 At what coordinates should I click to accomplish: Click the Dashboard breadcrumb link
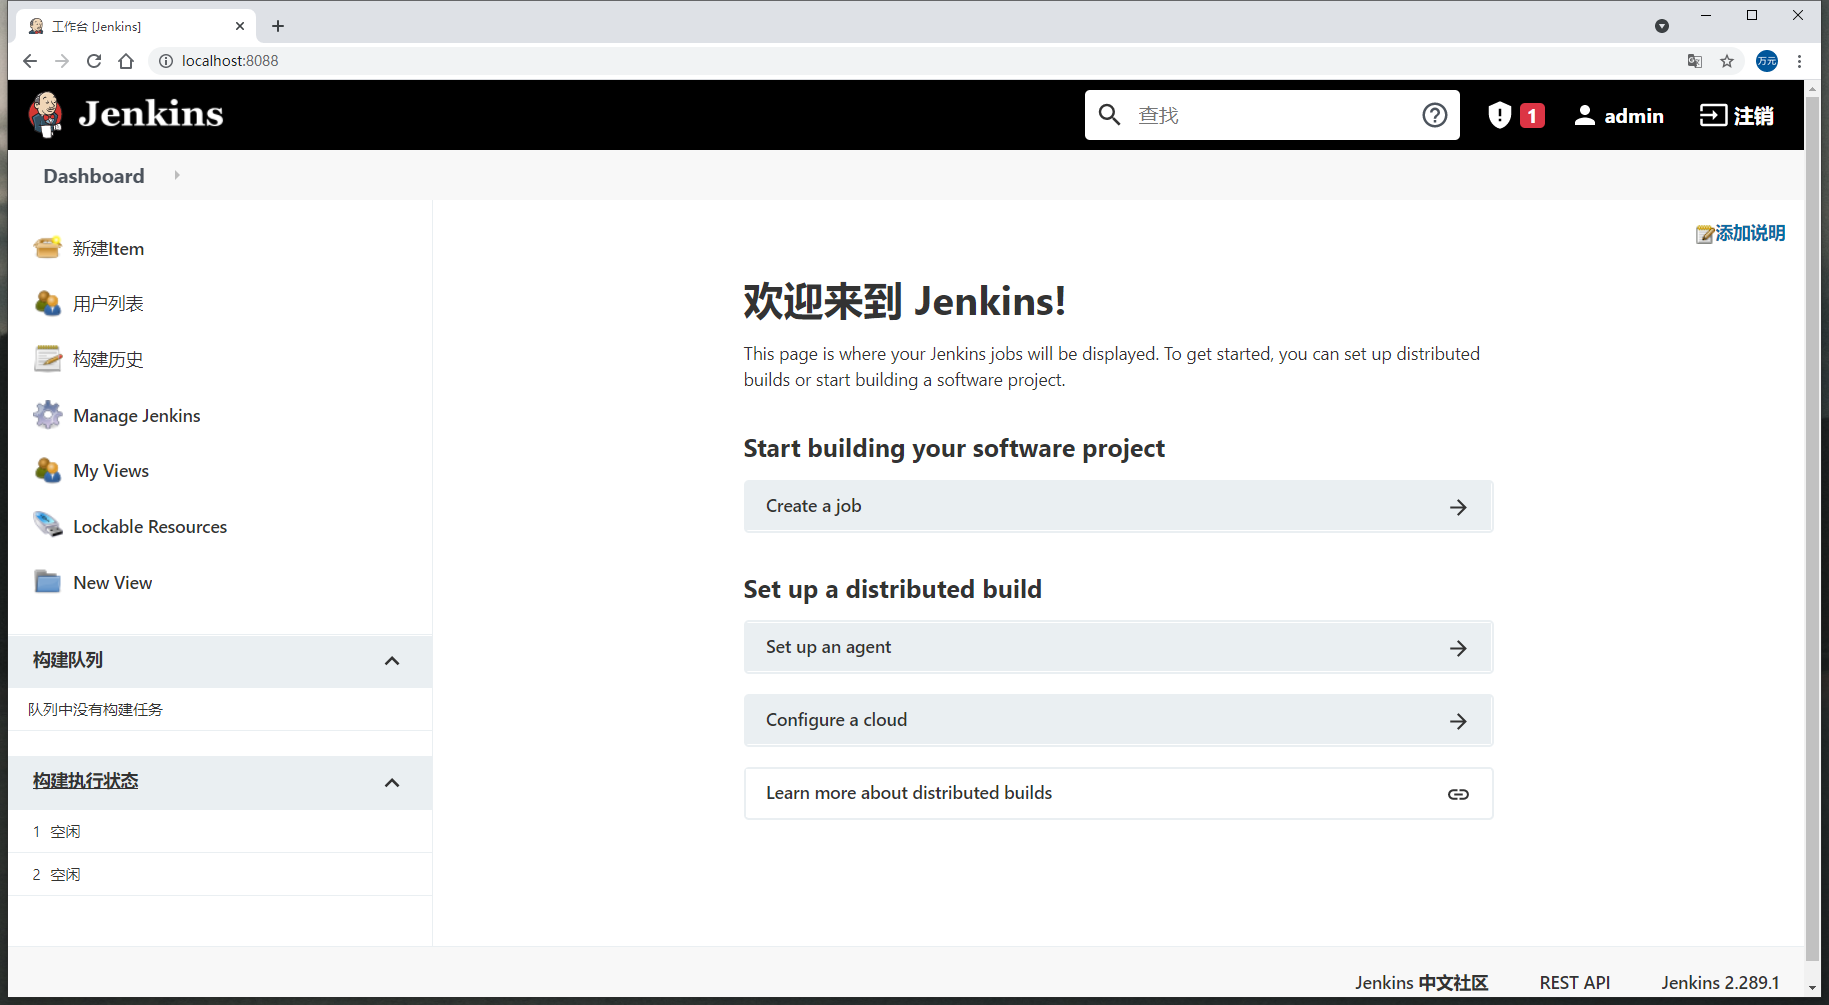94,176
